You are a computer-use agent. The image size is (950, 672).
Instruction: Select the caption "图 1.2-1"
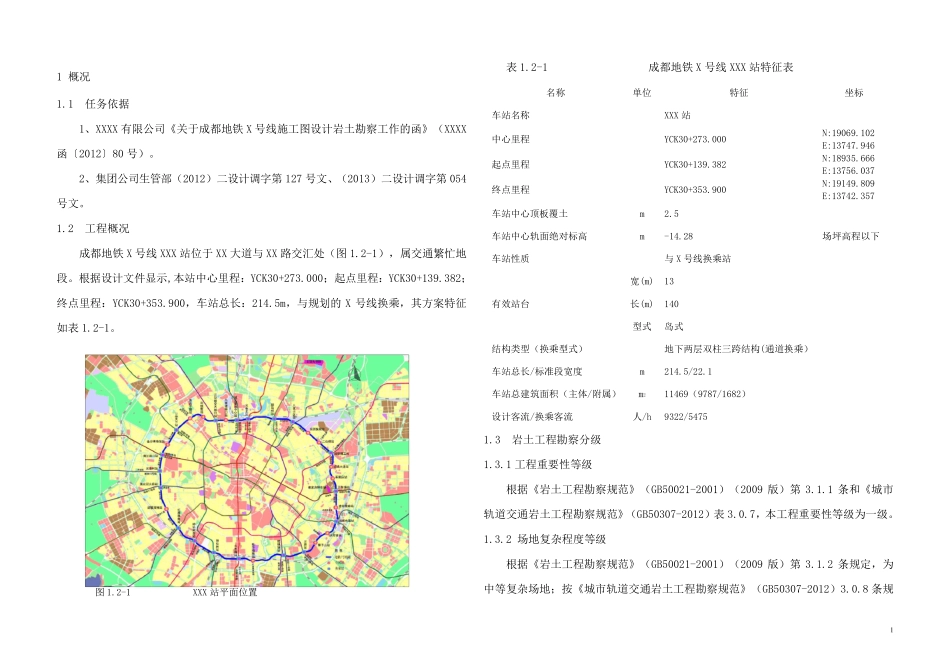[x=113, y=593]
